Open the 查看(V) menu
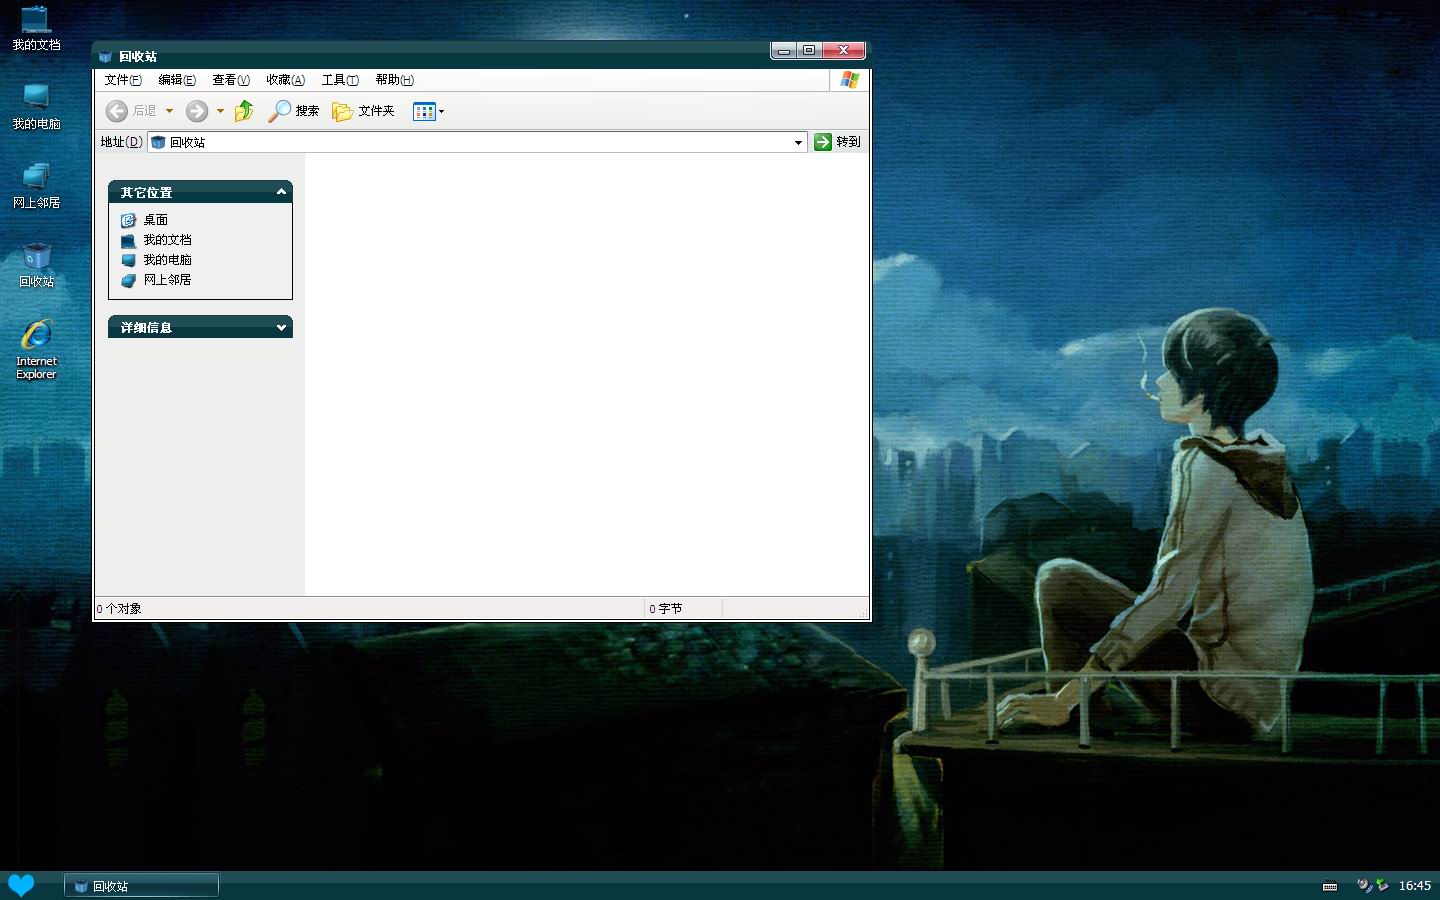 [231, 80]
